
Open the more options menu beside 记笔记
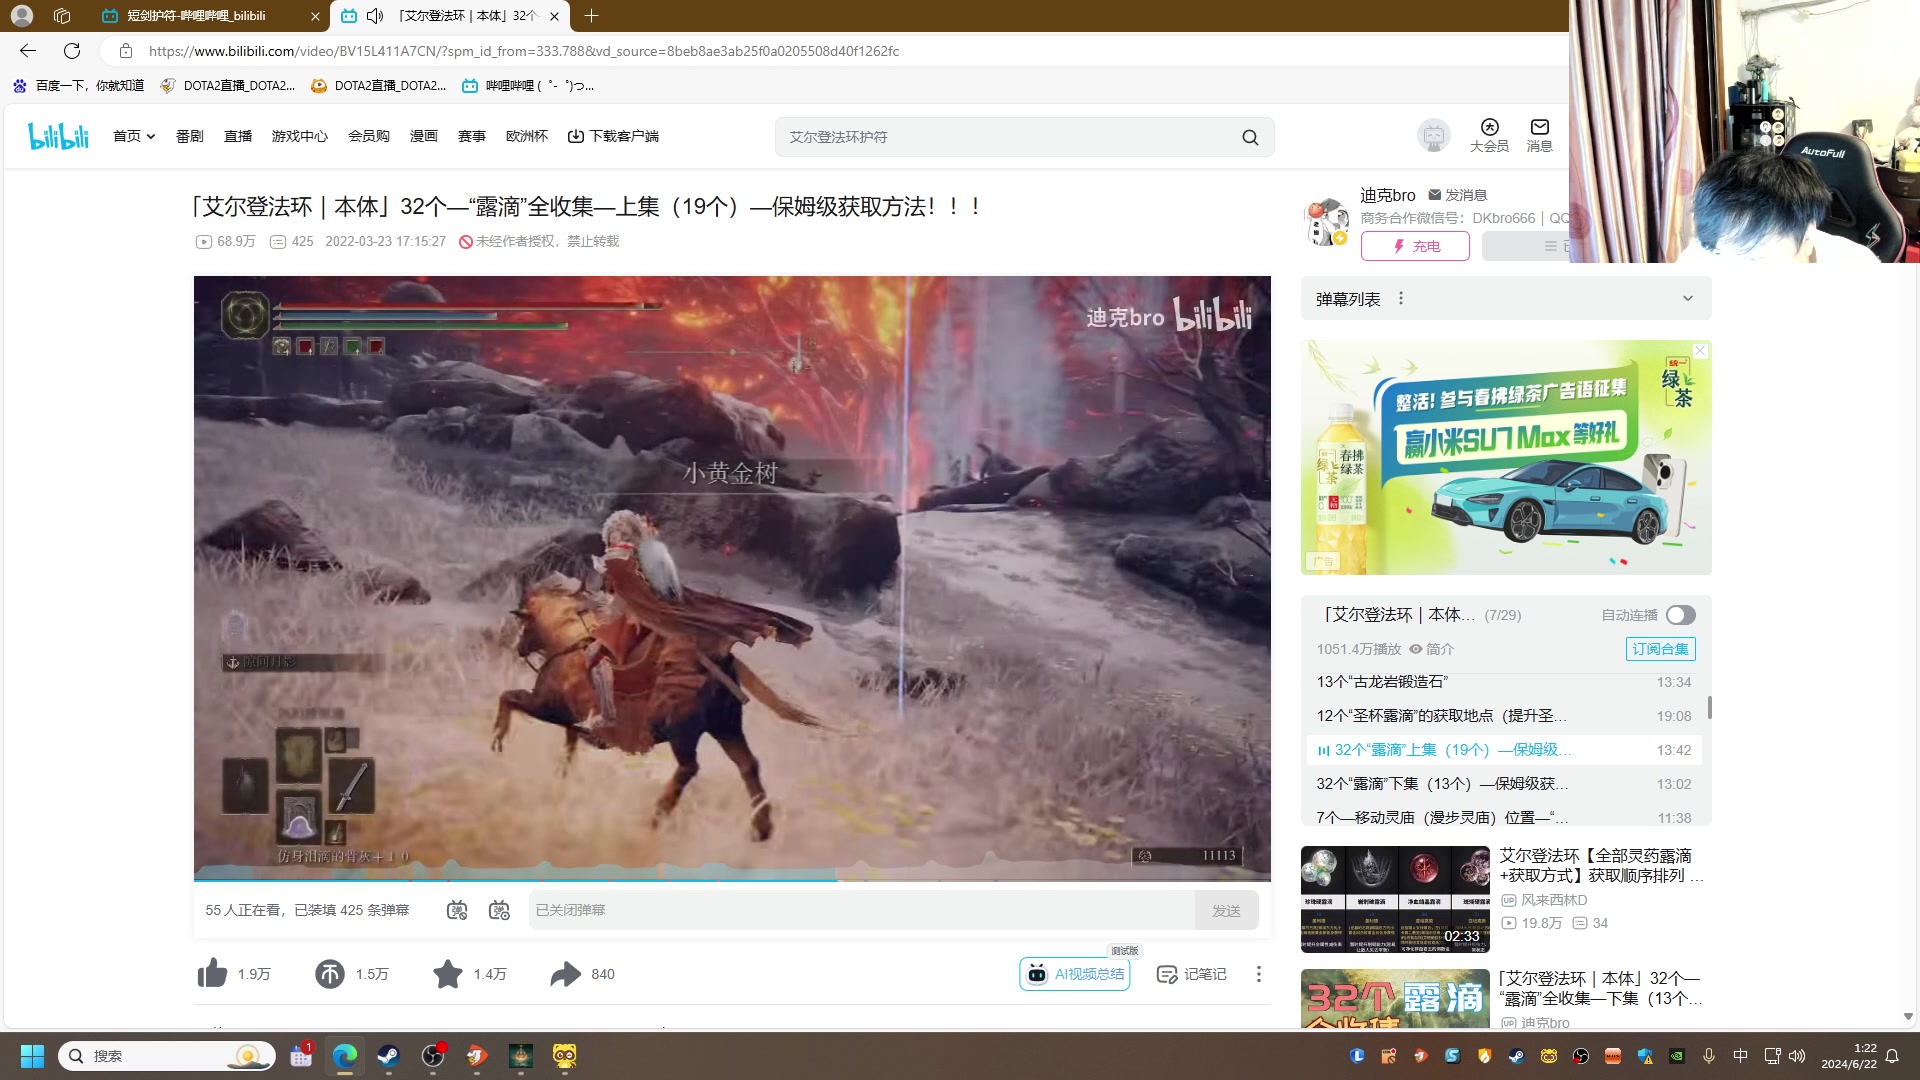(1257, 973)
